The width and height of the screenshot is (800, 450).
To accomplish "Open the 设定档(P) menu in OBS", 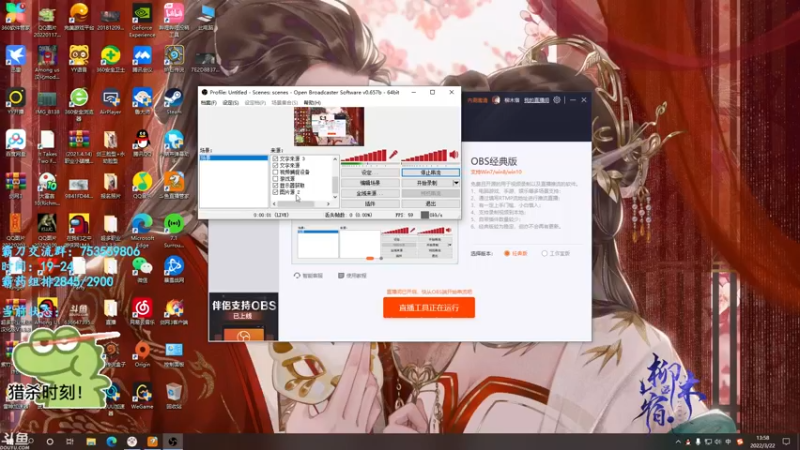I will pos(255,103).
